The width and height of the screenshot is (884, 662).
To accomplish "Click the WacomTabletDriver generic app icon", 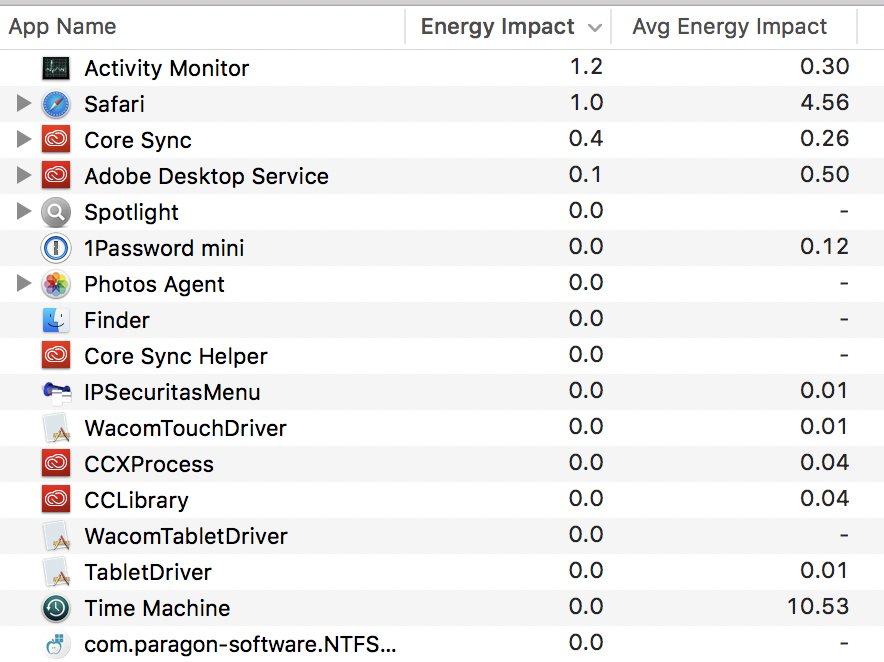I will tap(56, 536).
